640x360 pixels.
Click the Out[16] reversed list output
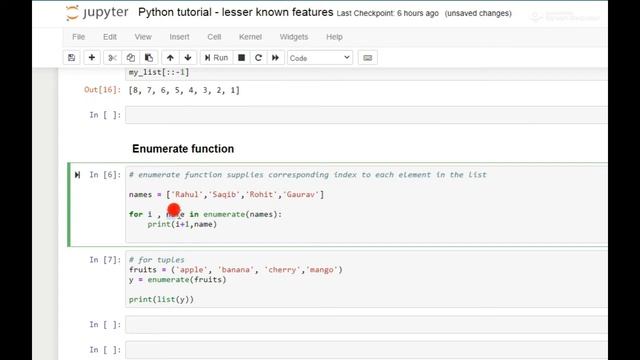184,90
